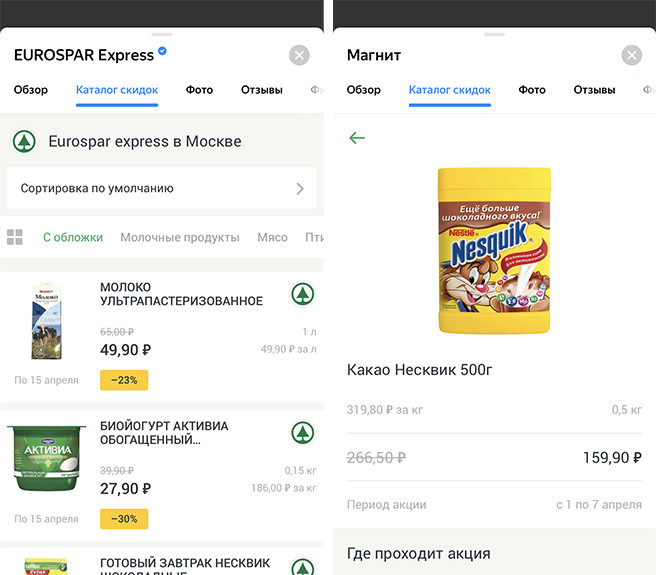Select the С обложки category filter

[73, 238]
